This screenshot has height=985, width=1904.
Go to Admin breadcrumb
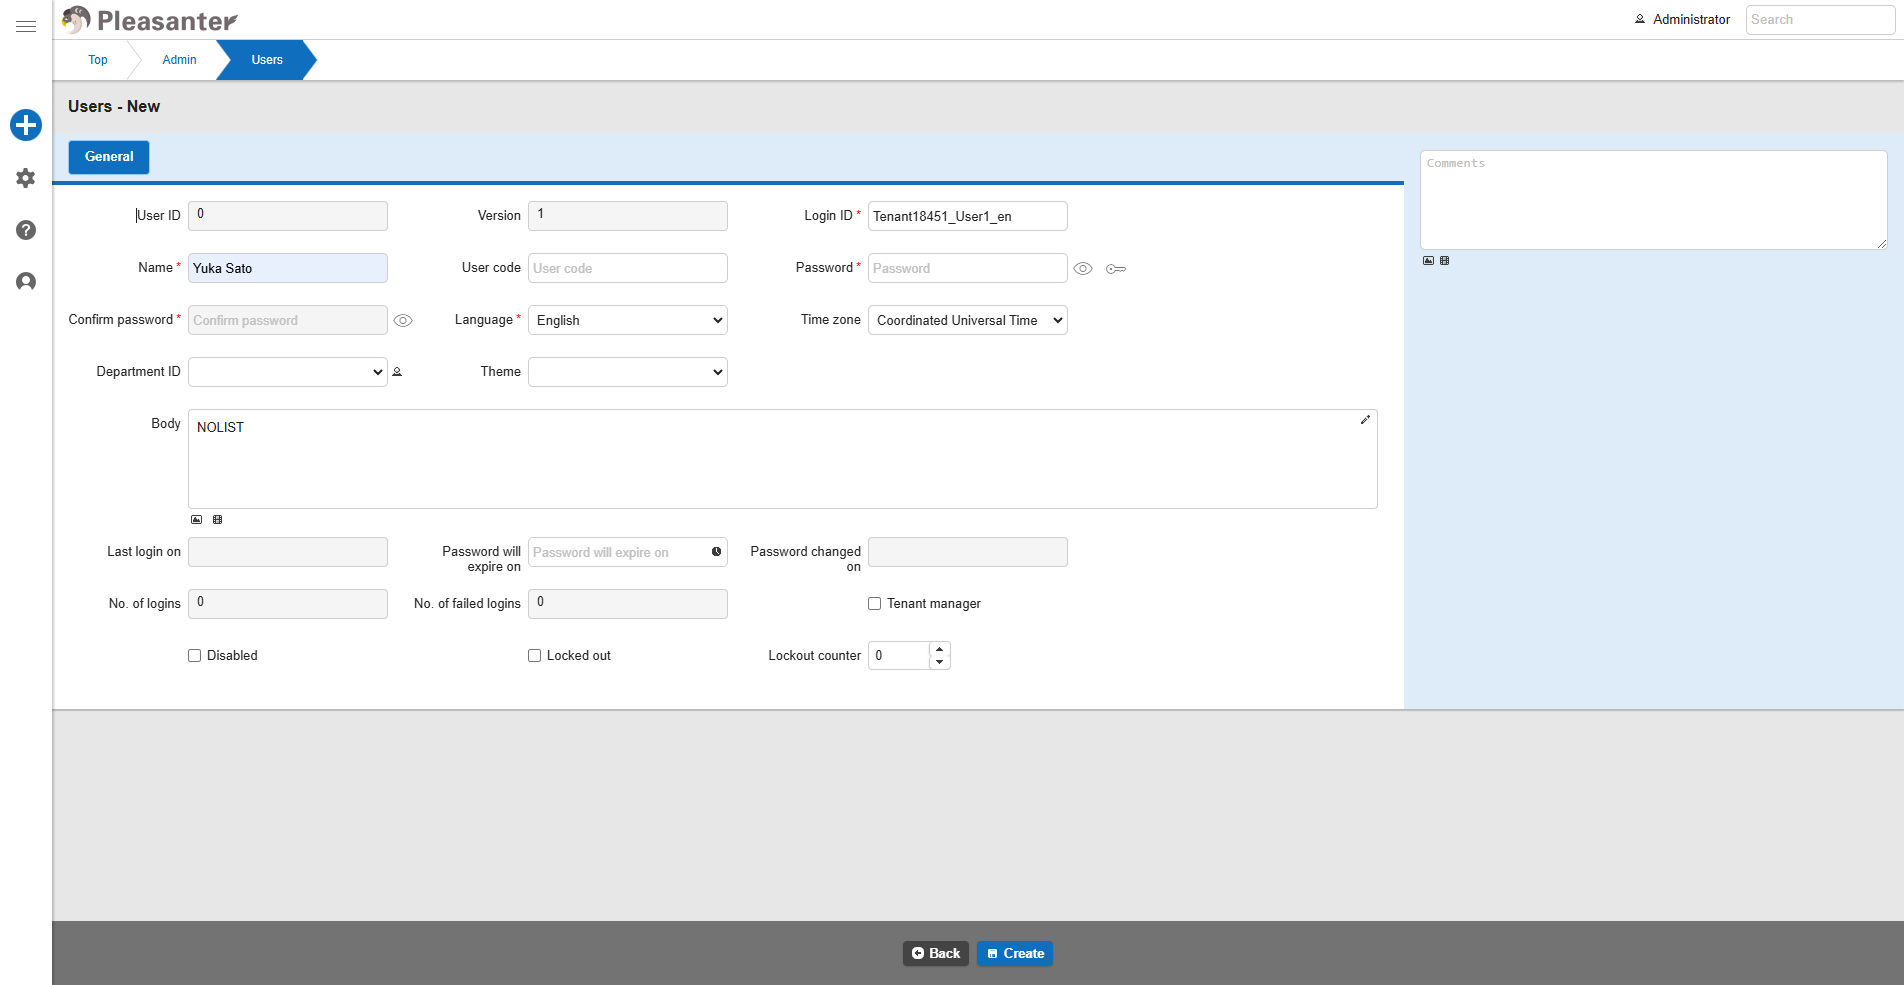[179, 60]
